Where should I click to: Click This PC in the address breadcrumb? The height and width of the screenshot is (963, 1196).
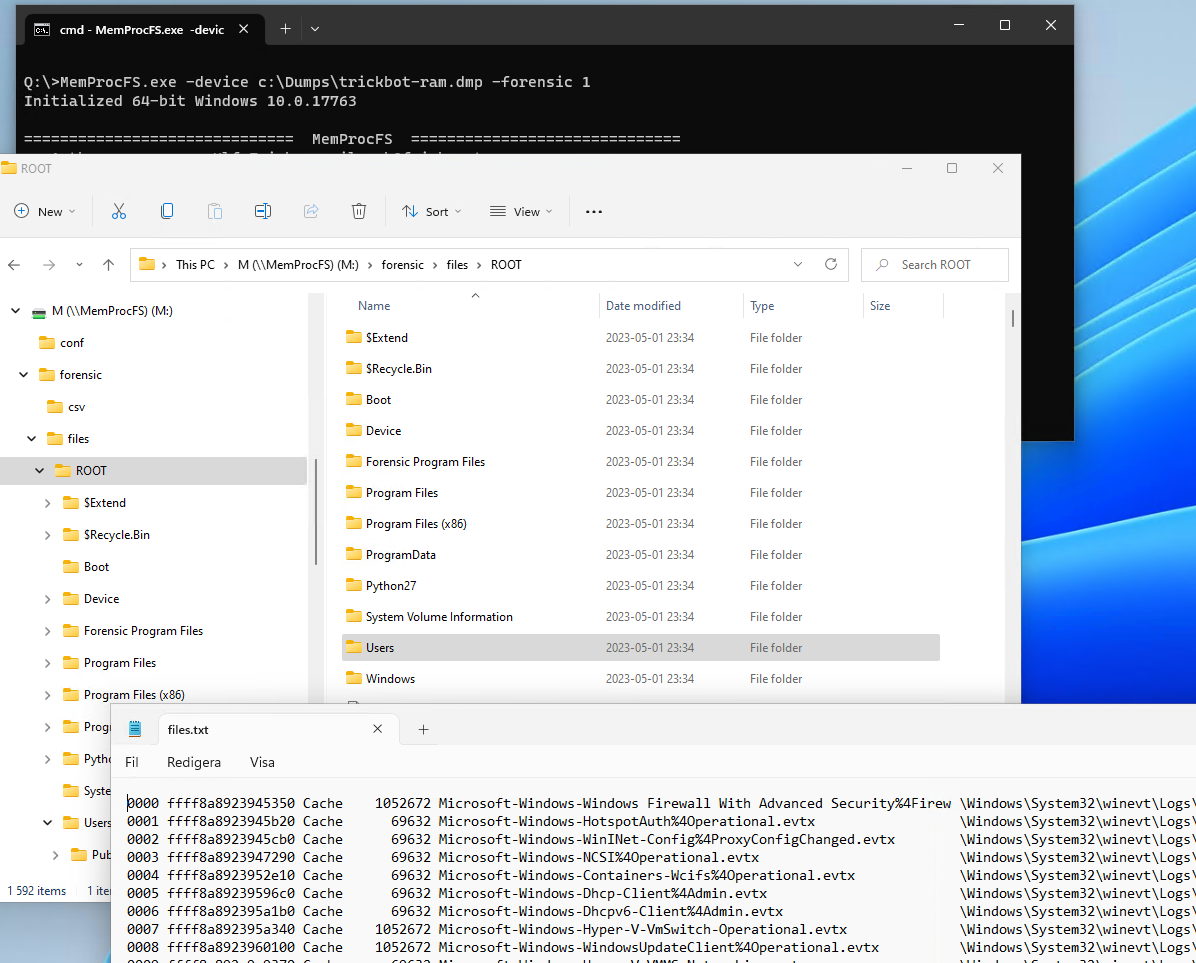coord(195,265)
